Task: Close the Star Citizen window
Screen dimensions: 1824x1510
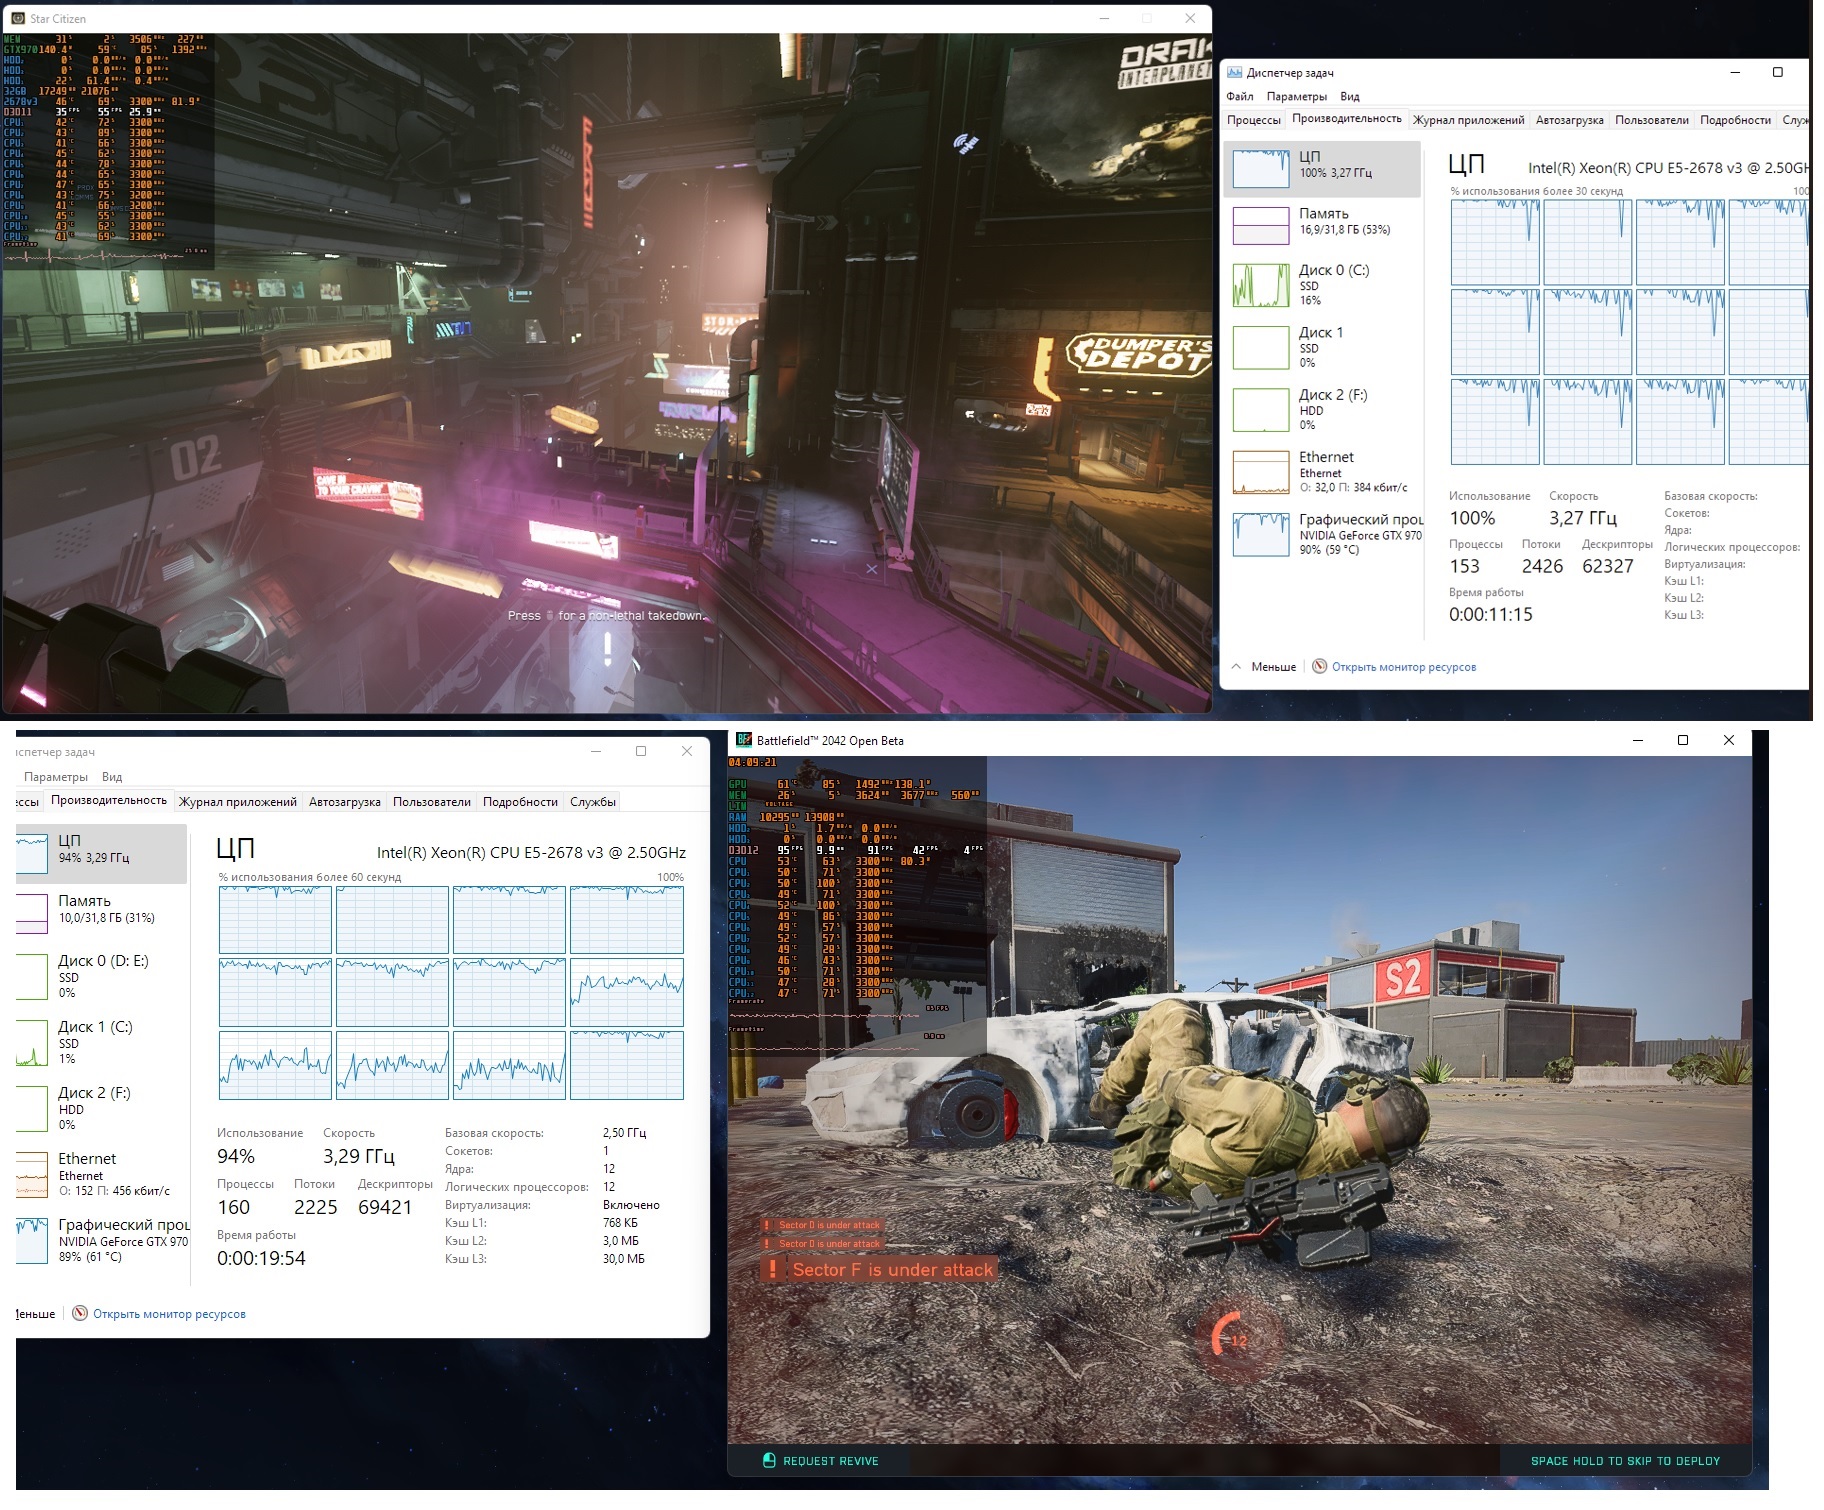Action: [x=1190, y=18]
